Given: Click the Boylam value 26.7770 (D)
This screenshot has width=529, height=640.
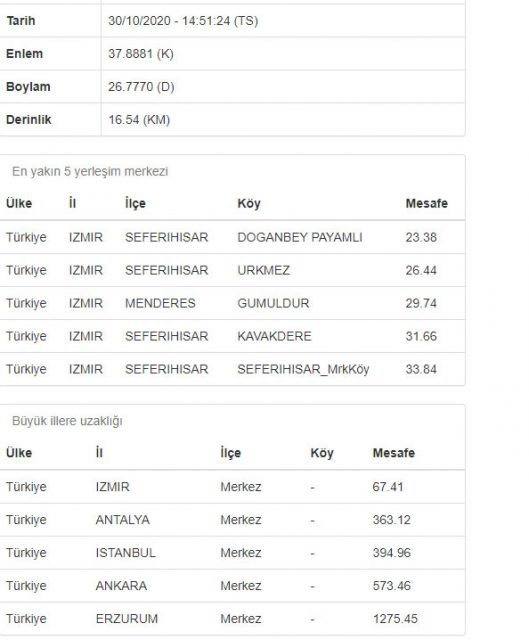Looking at the screenshot, I should 141,87.
